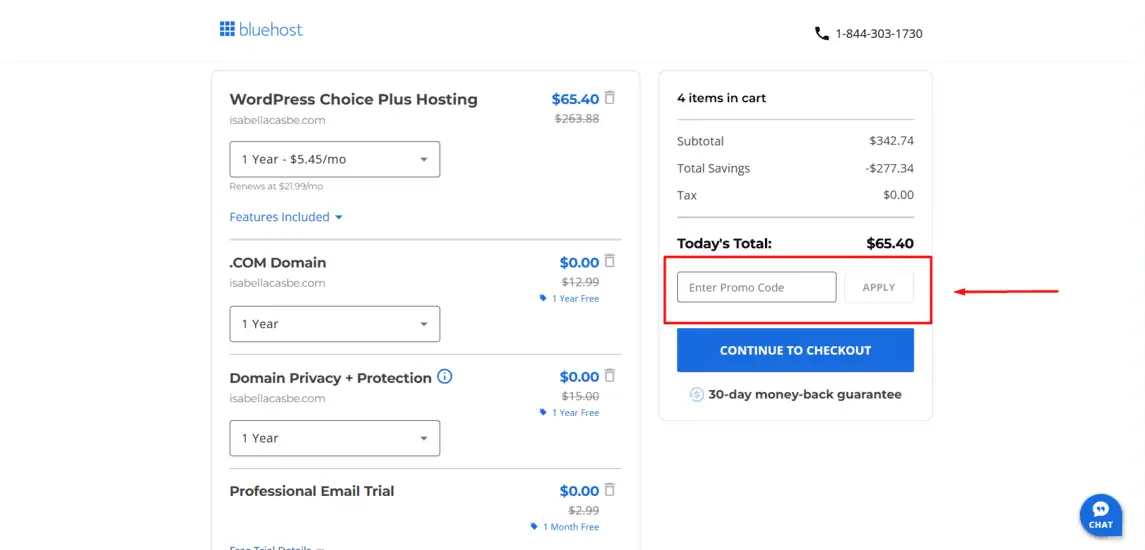Open the Chat bubble widget

click(x=1100, y=515)
